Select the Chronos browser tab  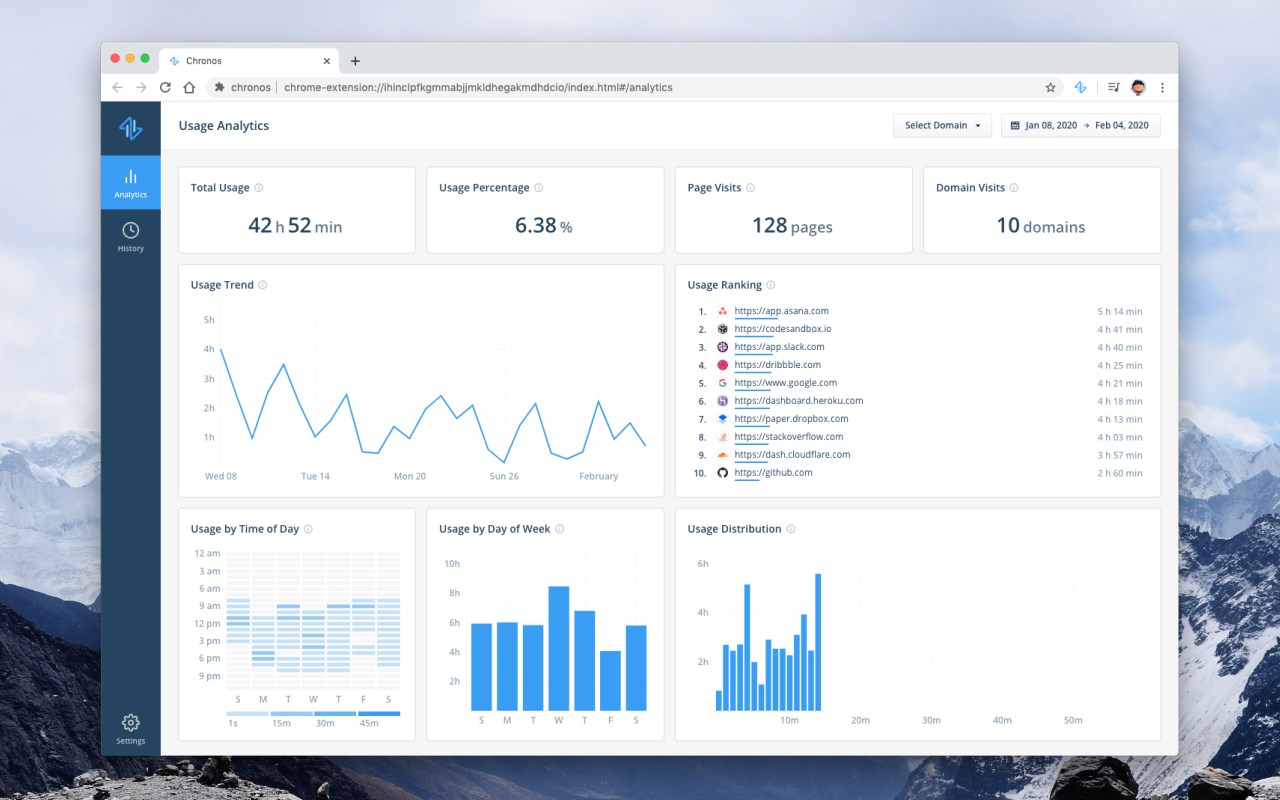coord(250,61)
